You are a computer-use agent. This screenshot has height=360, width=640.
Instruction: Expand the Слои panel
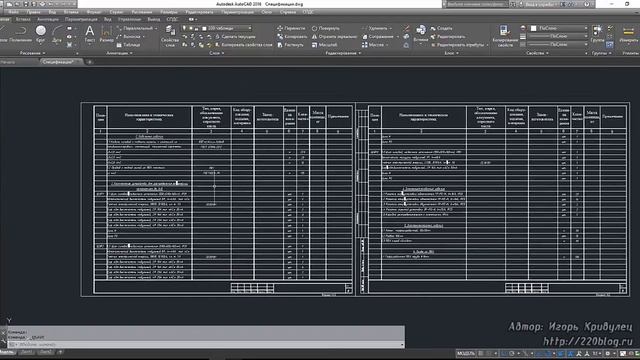pyautogui.click(x=216, y=53)
